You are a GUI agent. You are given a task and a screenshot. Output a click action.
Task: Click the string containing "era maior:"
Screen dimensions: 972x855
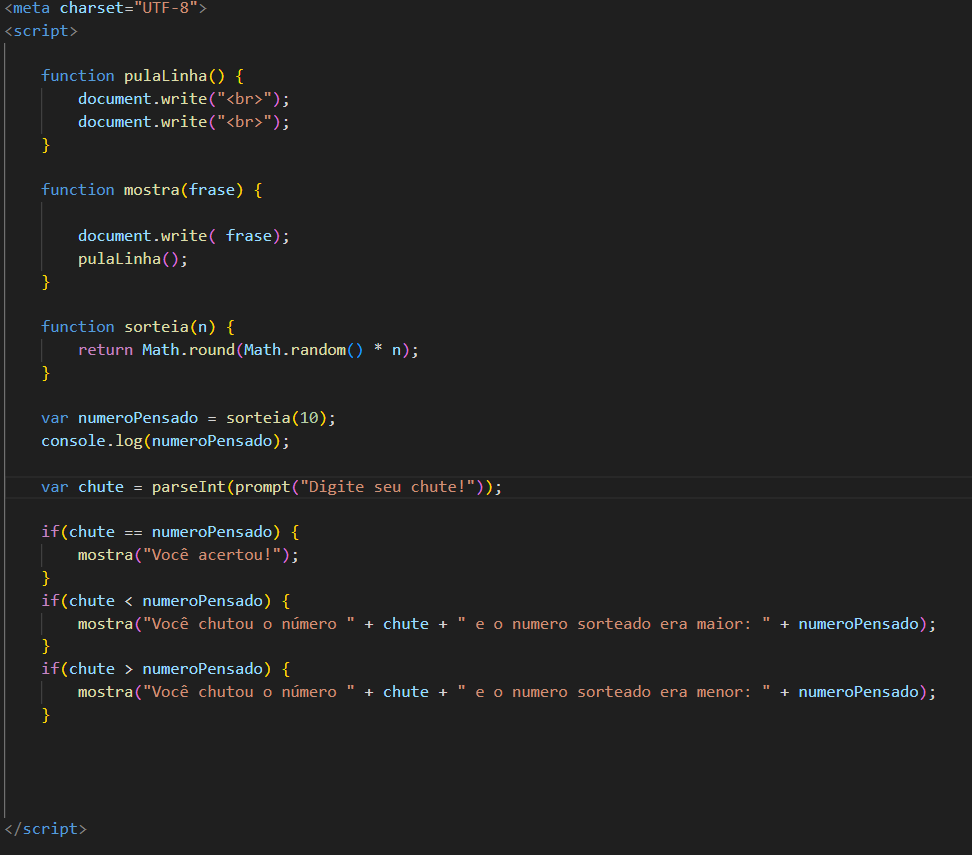pos(614,624)
